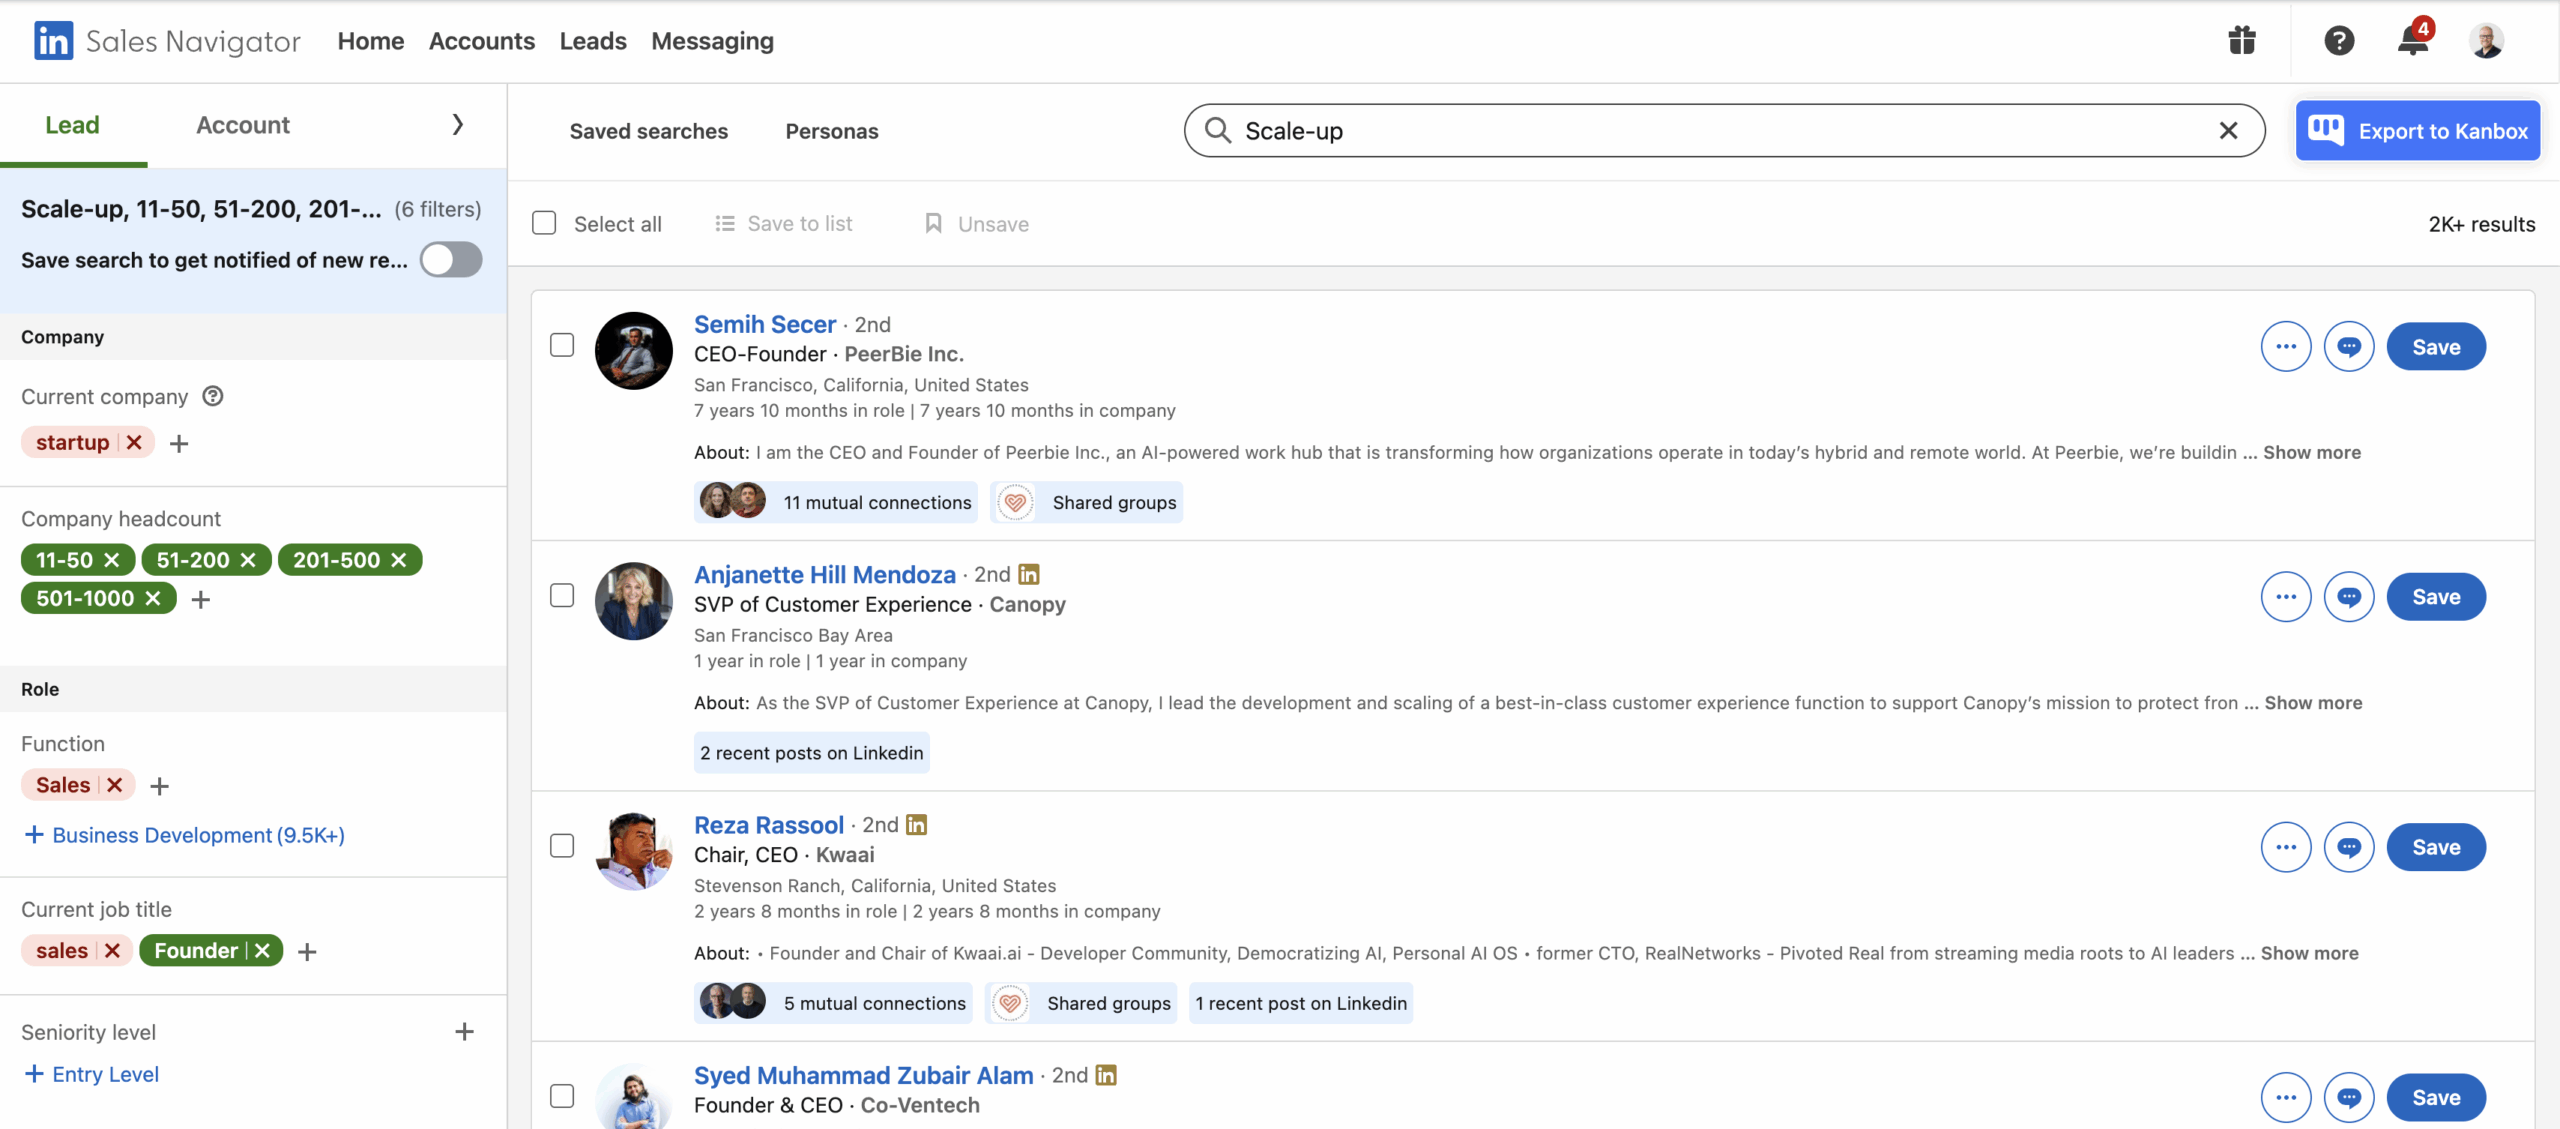Screen dimensions: 2560x1129
Task: Add another Current job title filter
Action: [307, 951]
